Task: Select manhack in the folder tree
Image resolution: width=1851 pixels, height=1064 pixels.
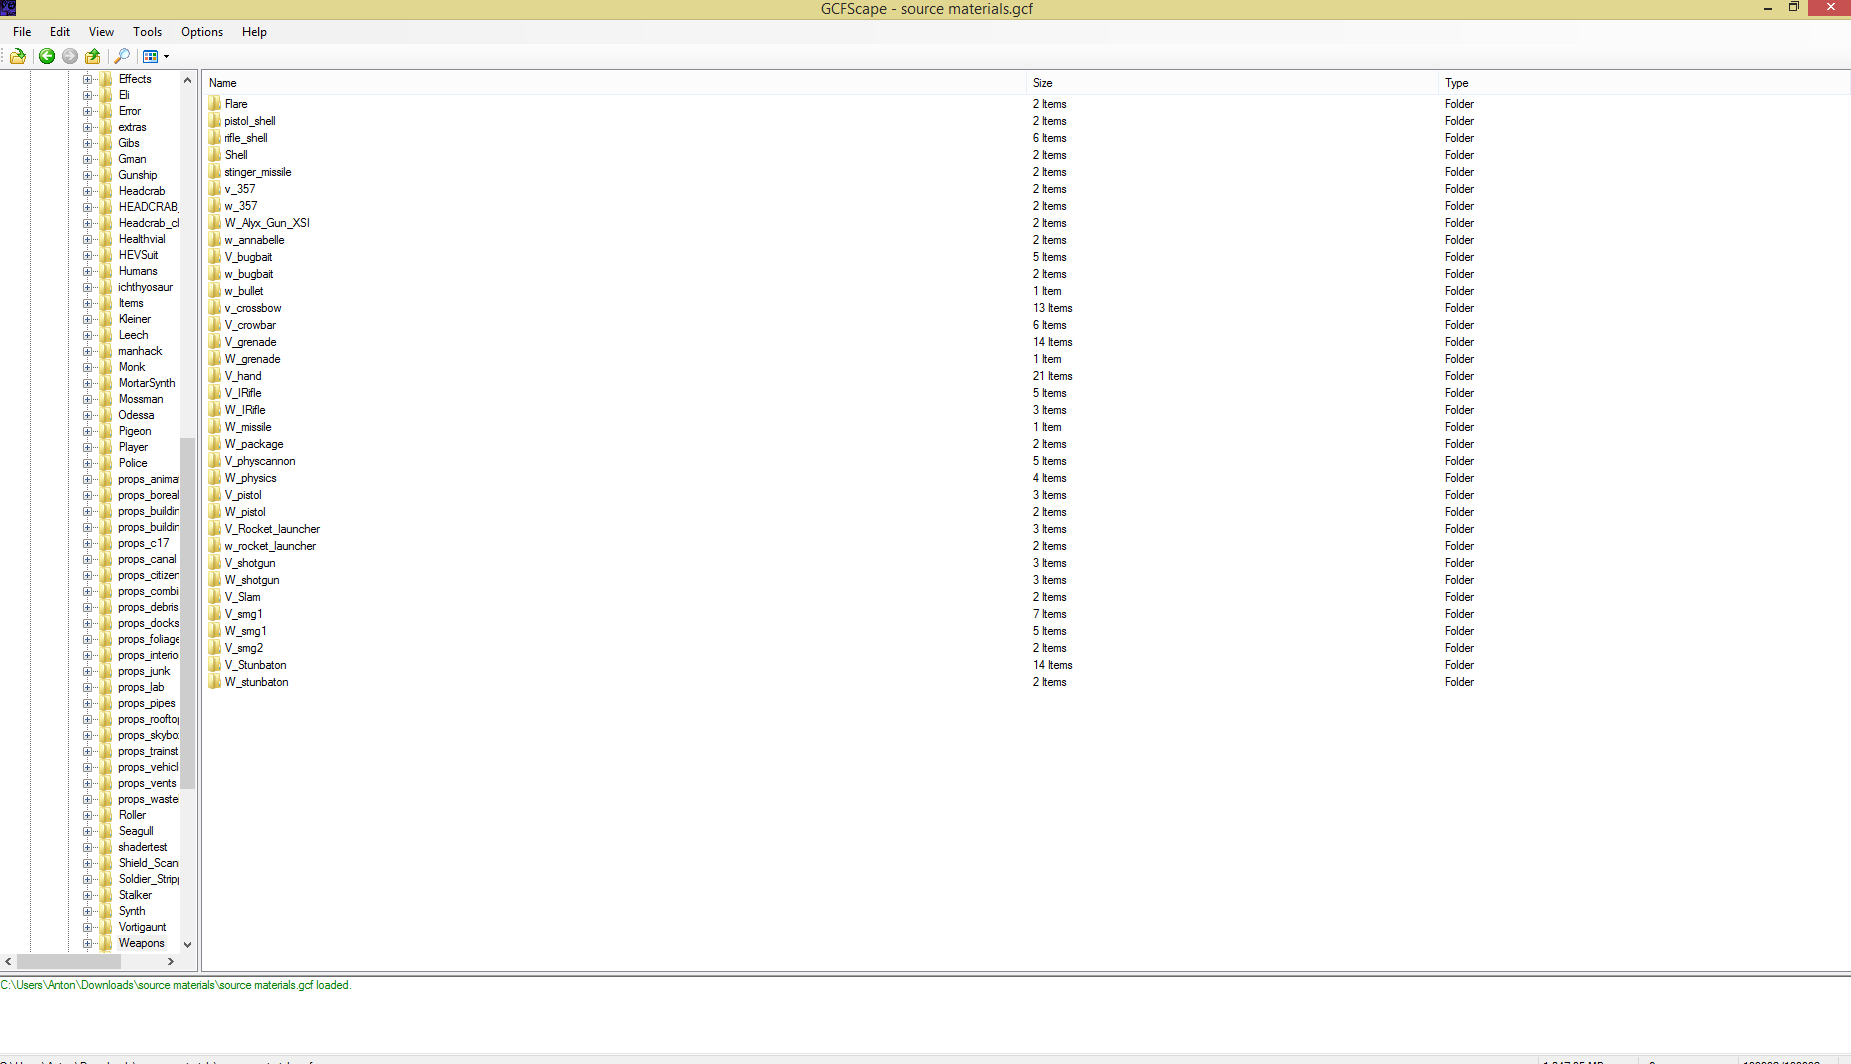Action: point(140,351)
